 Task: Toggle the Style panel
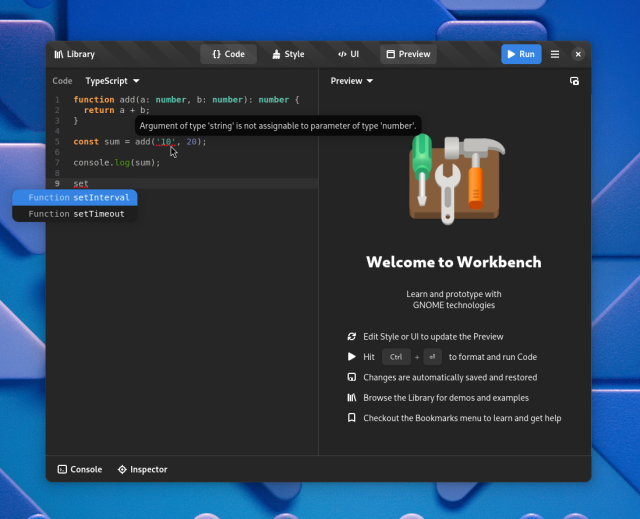(288, 54)
